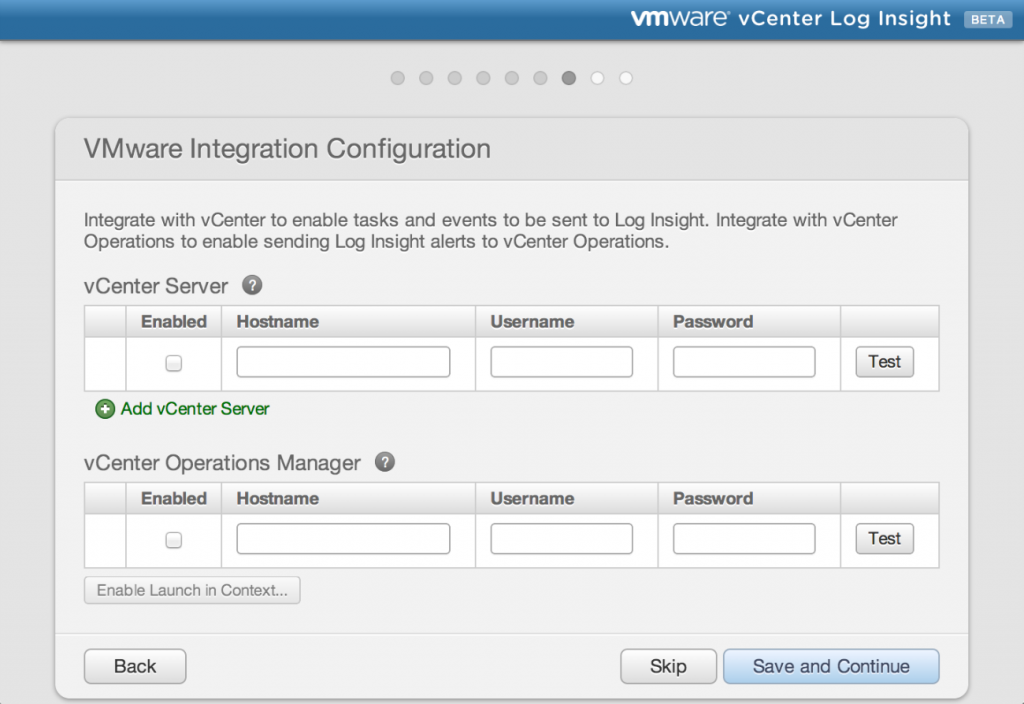Viewport: 1024px width, 704px height.
Task: Click Enable Launch in Context button
Action: pyautogui.click(x=192, y=590)
